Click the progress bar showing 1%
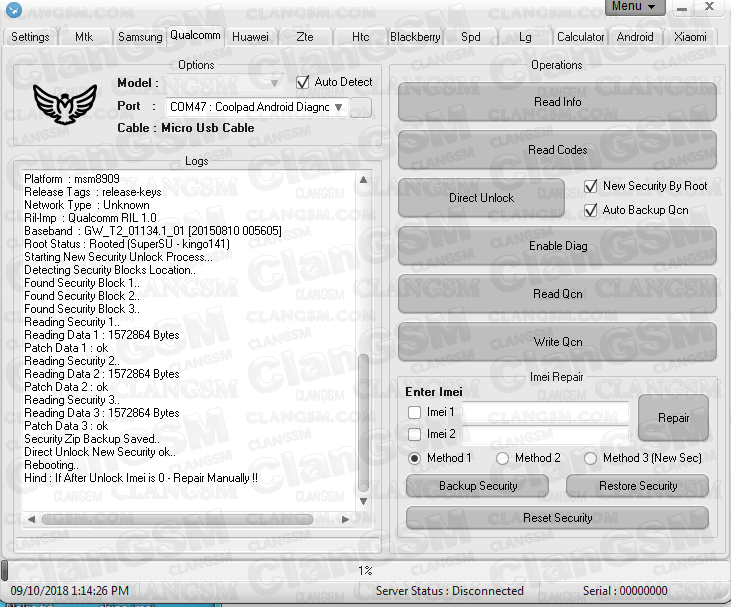The image size is (731, 607). pos(365,571)
